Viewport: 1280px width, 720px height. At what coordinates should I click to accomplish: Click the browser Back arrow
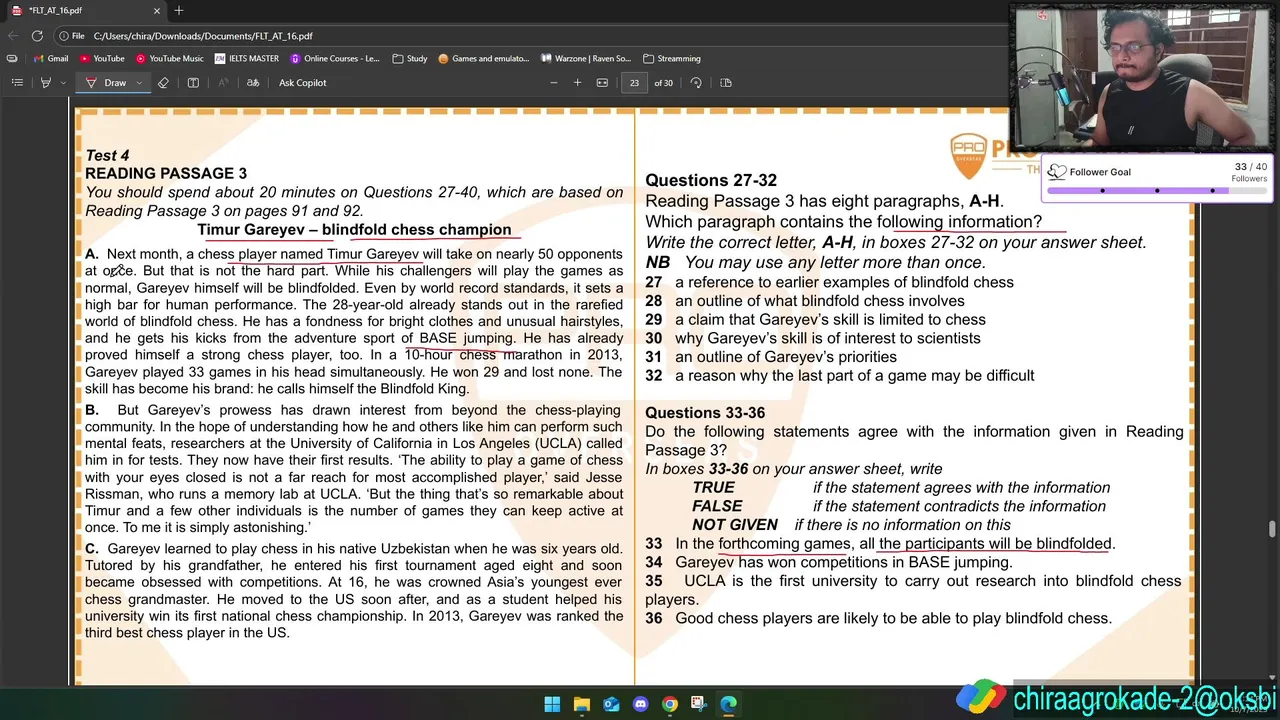pyautogui.click(x=12, y=36)
